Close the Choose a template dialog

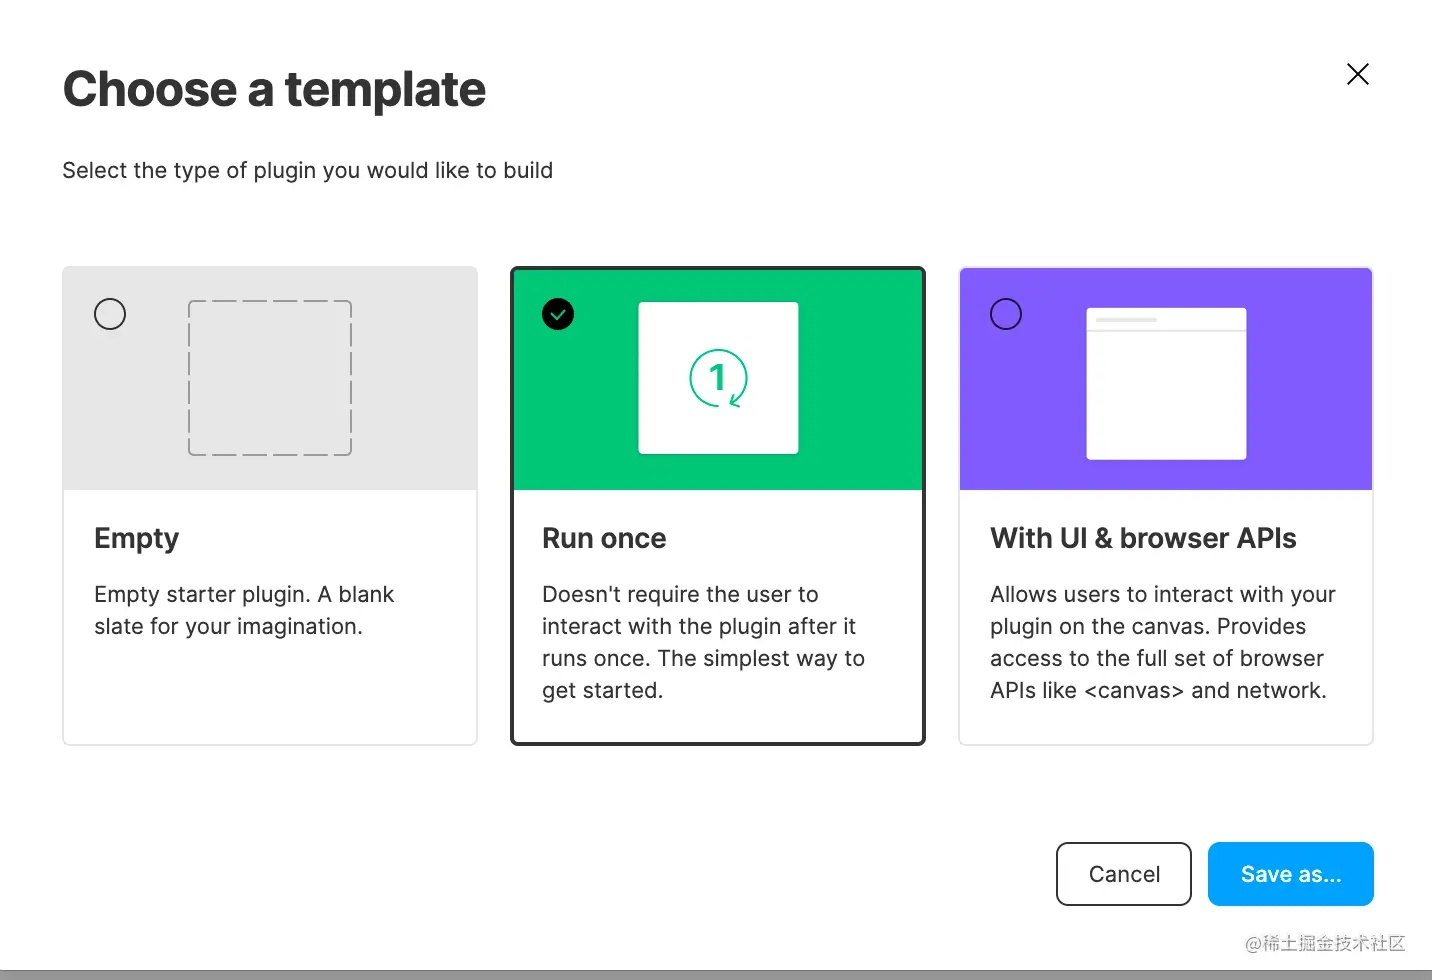1358,74
